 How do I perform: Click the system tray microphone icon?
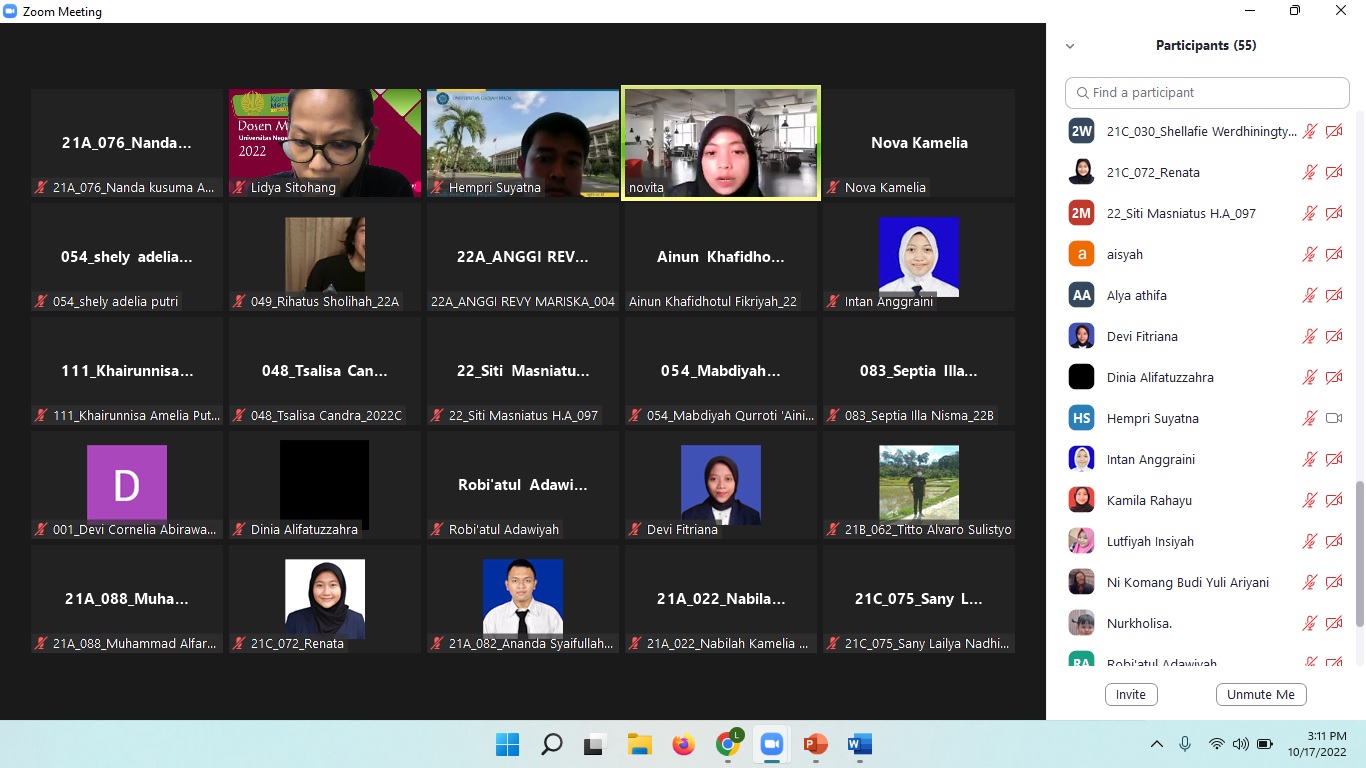click(1185, 744)
